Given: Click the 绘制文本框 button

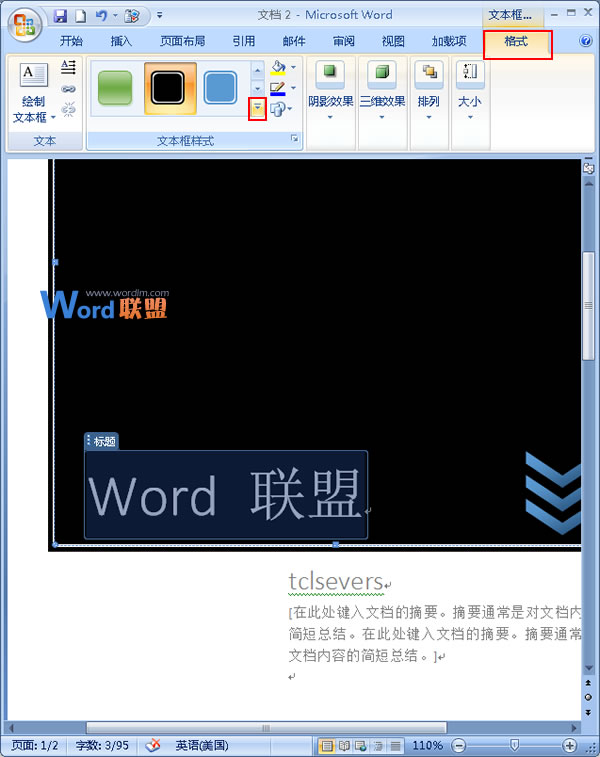Looking at the screenshot, I should tap(33, 93).
